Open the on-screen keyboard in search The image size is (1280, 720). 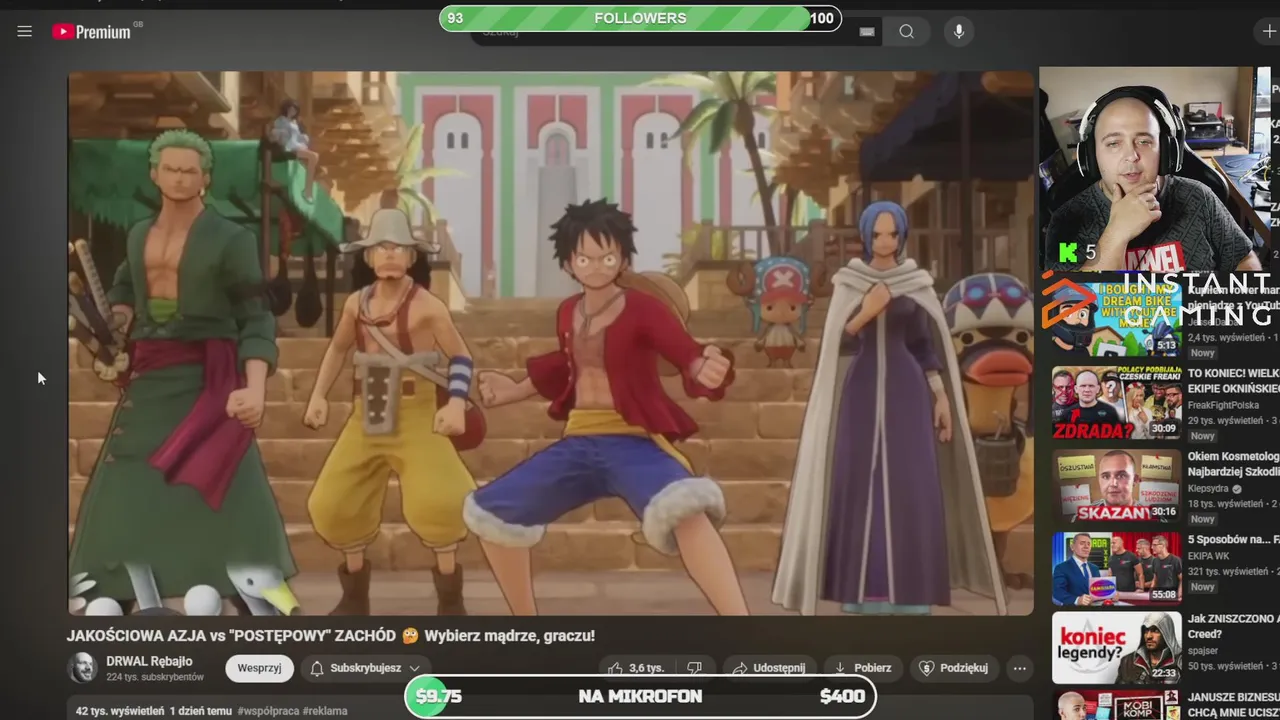click(x=867, y=32)
